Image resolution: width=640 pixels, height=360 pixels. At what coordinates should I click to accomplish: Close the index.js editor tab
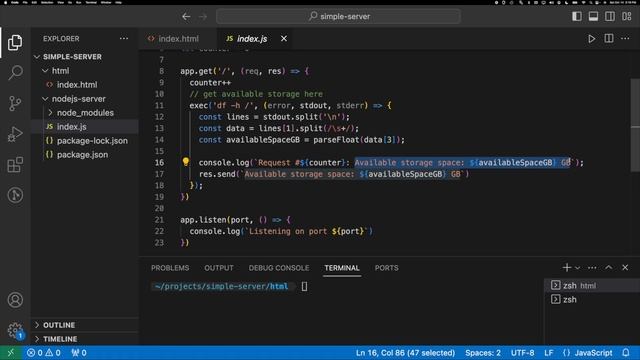(x=284, y=38)
